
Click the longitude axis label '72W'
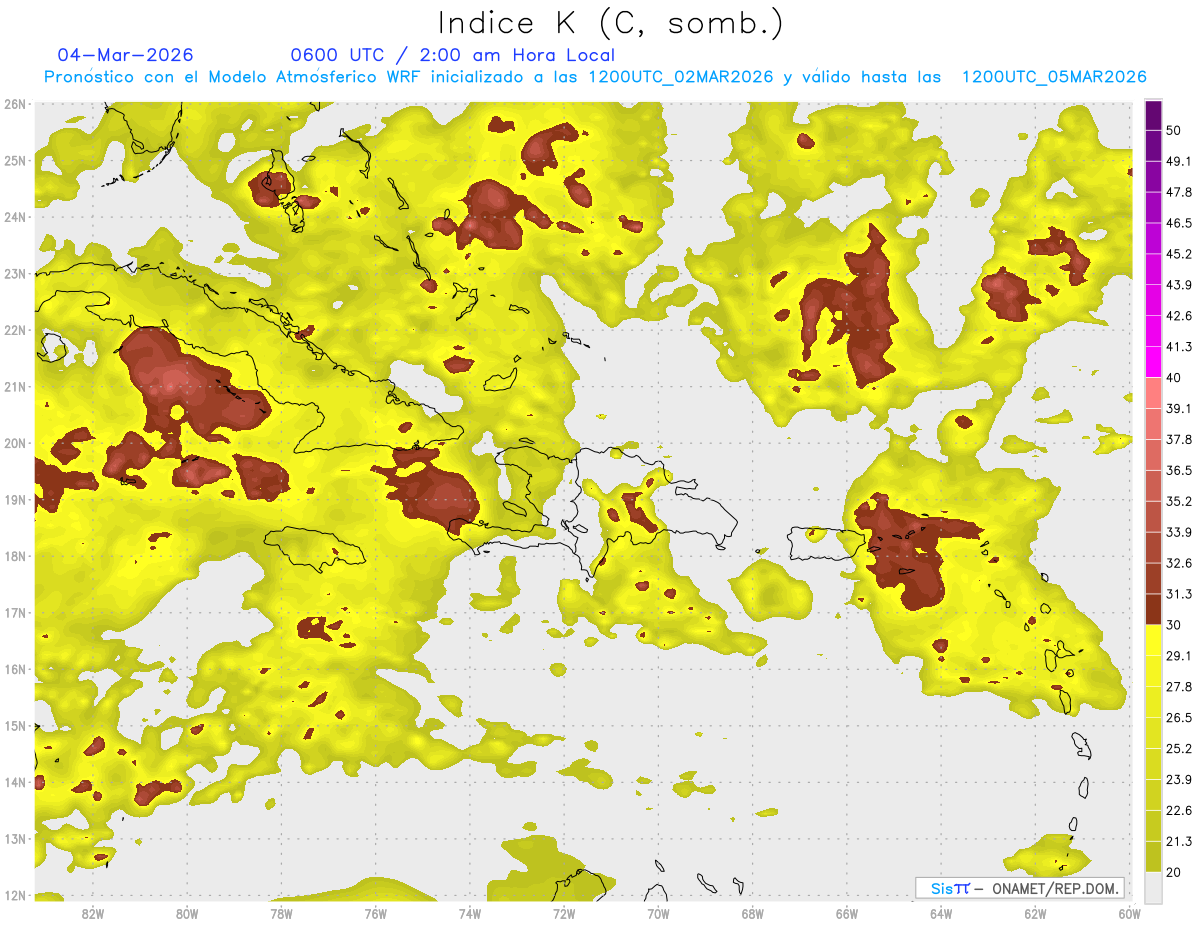tap(564, 914)
